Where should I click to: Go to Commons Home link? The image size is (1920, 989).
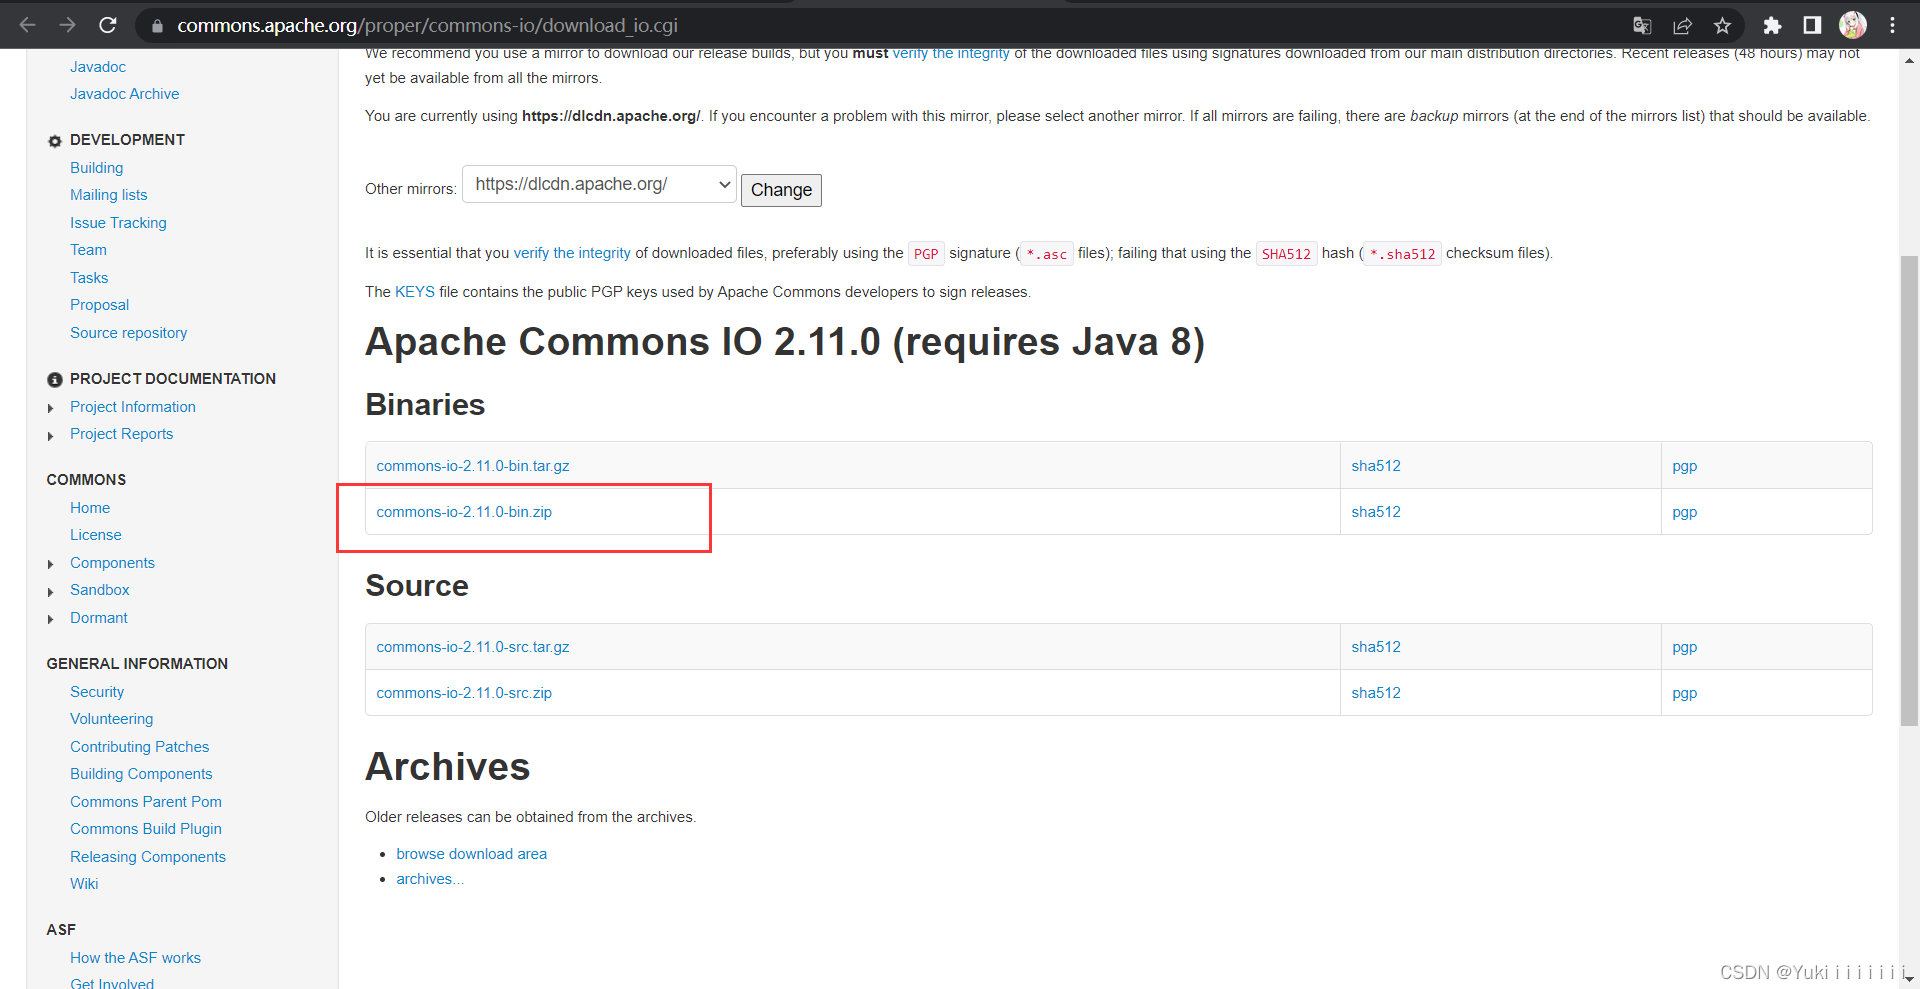pyautogui.click(x=90, y=508)
